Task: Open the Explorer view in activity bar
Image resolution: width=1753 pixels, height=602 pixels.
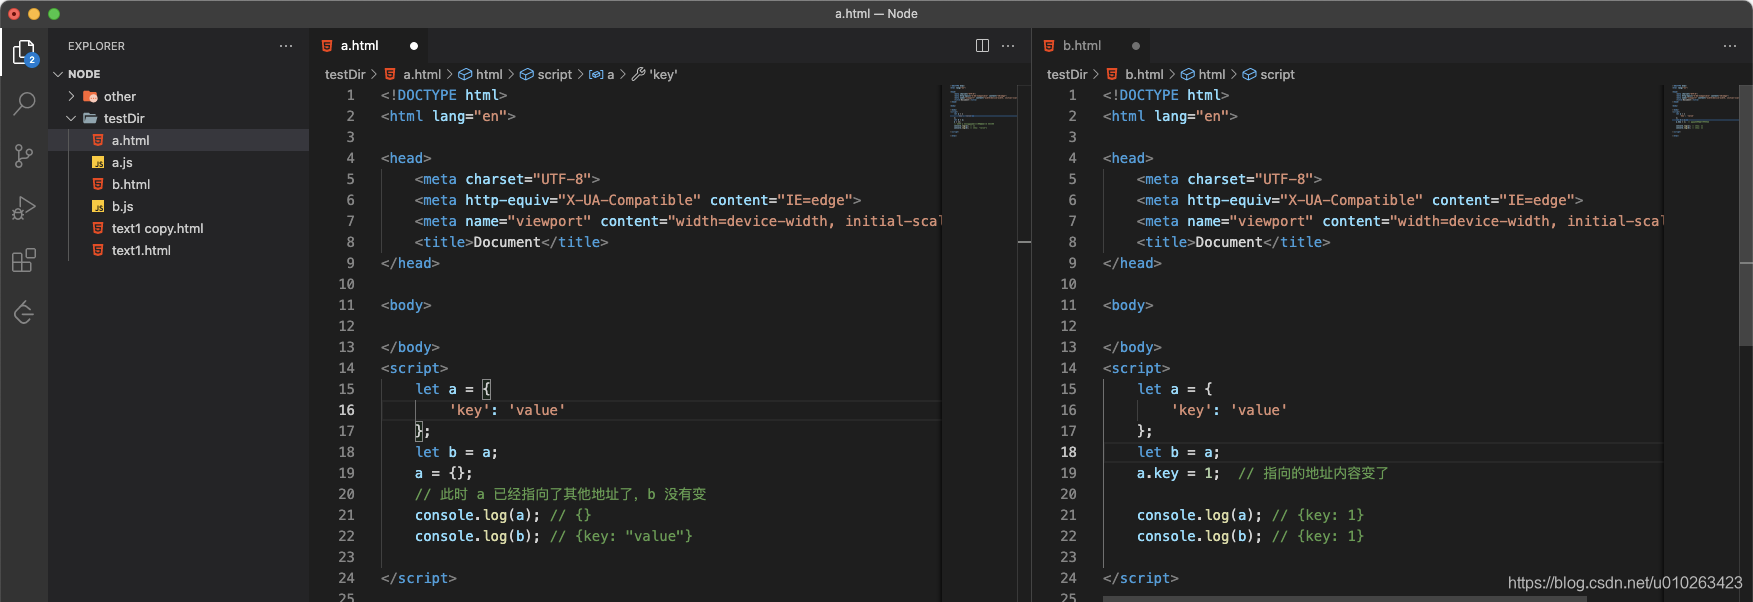Action: 24,52
